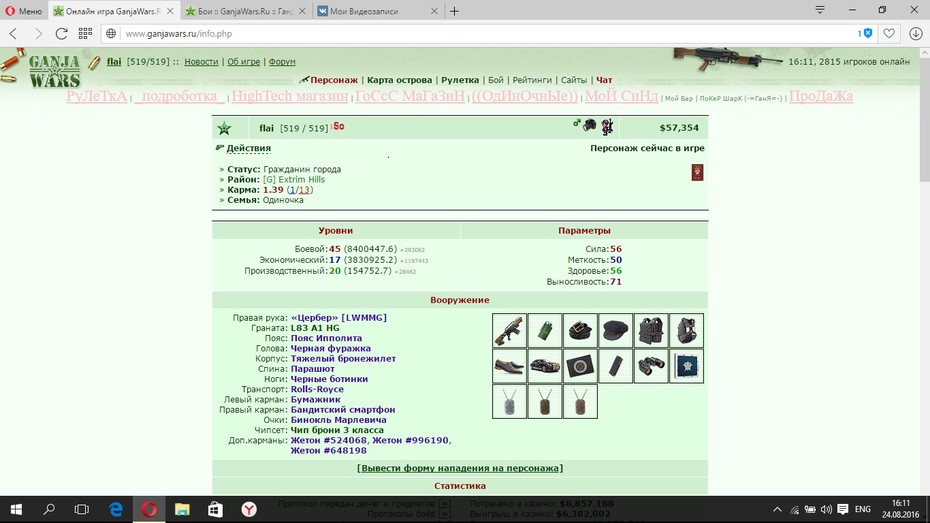Viewport: 930px width, 523px height.
Task: Click the L83 A1 HG grenade icon
Action: click(544, 330)
